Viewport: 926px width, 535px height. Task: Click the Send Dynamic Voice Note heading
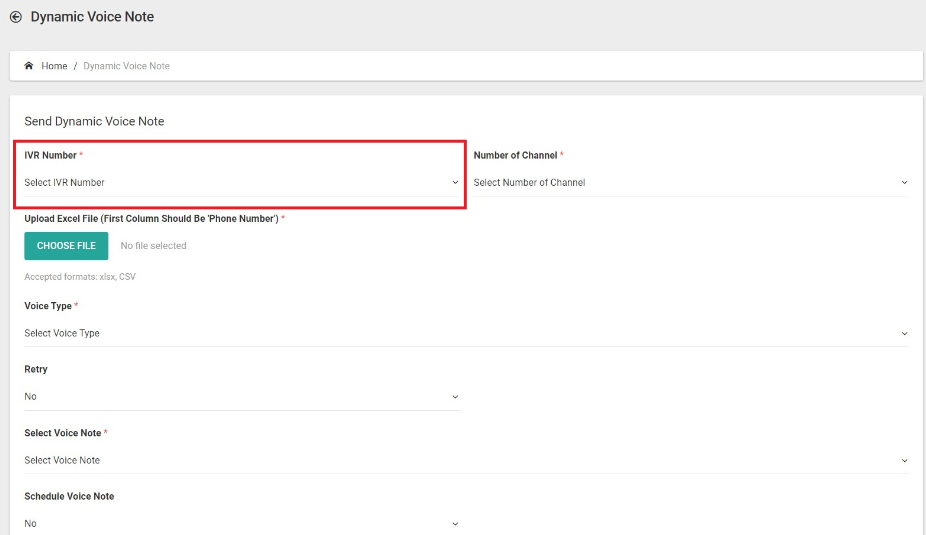click(x=94, y=121)
